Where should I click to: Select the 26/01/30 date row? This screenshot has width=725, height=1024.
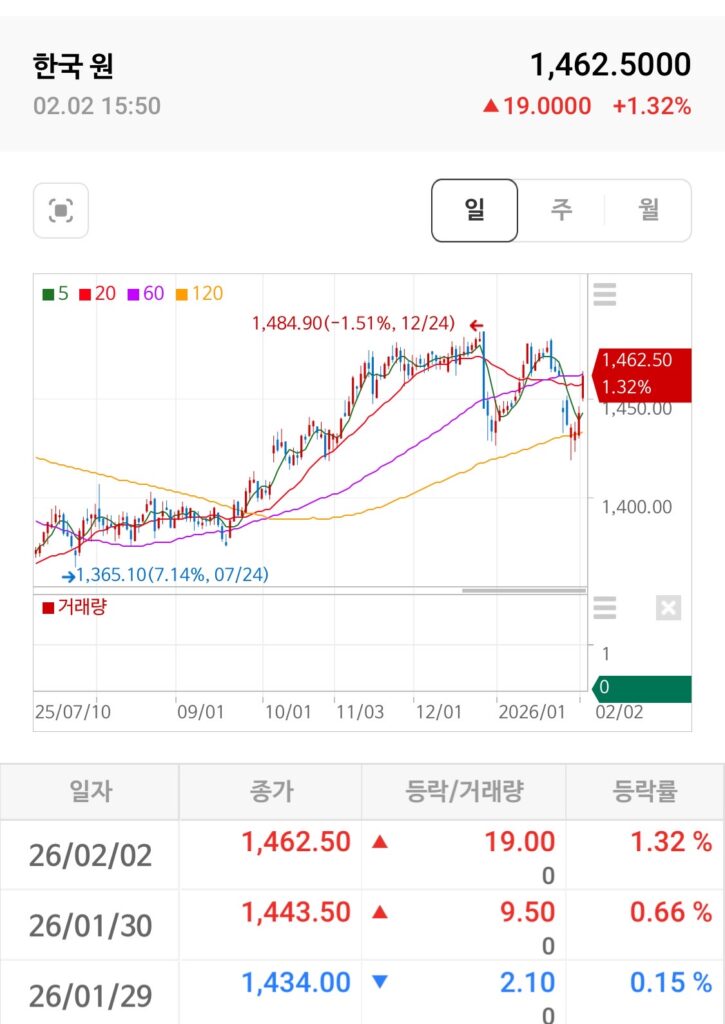(90, 926)
